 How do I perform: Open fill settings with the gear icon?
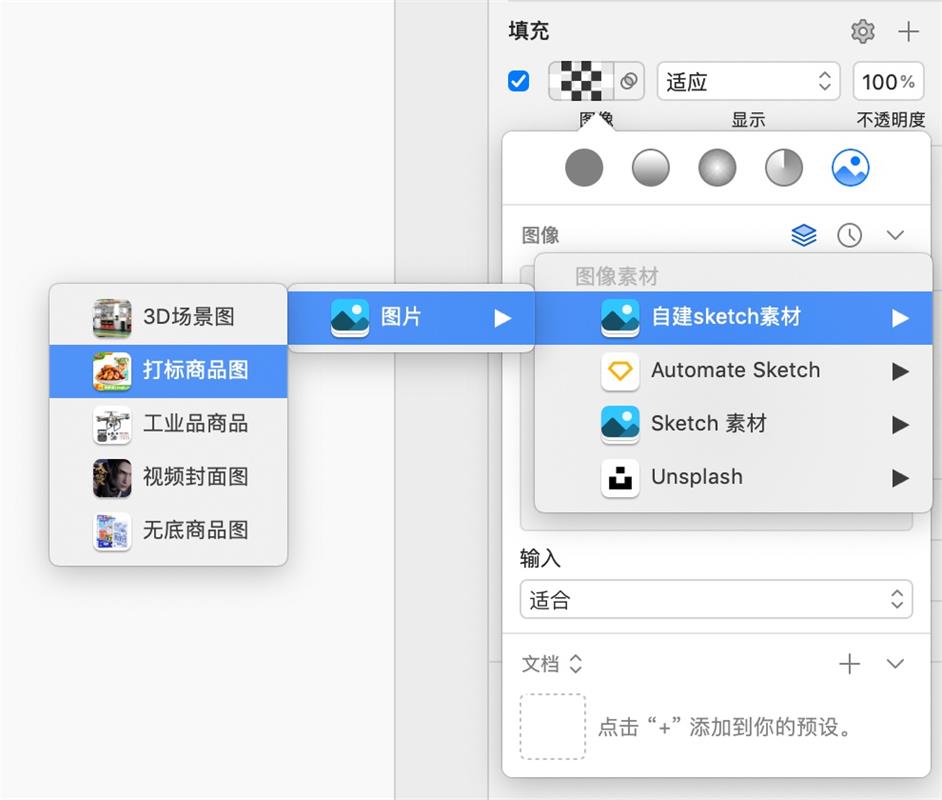click(862, 30)
